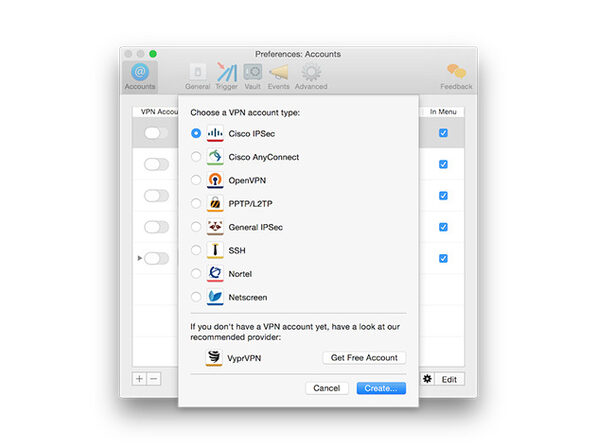Click the VyprVPN provider icon
This screenshot has width=596, height=447.
coord(214,358)
